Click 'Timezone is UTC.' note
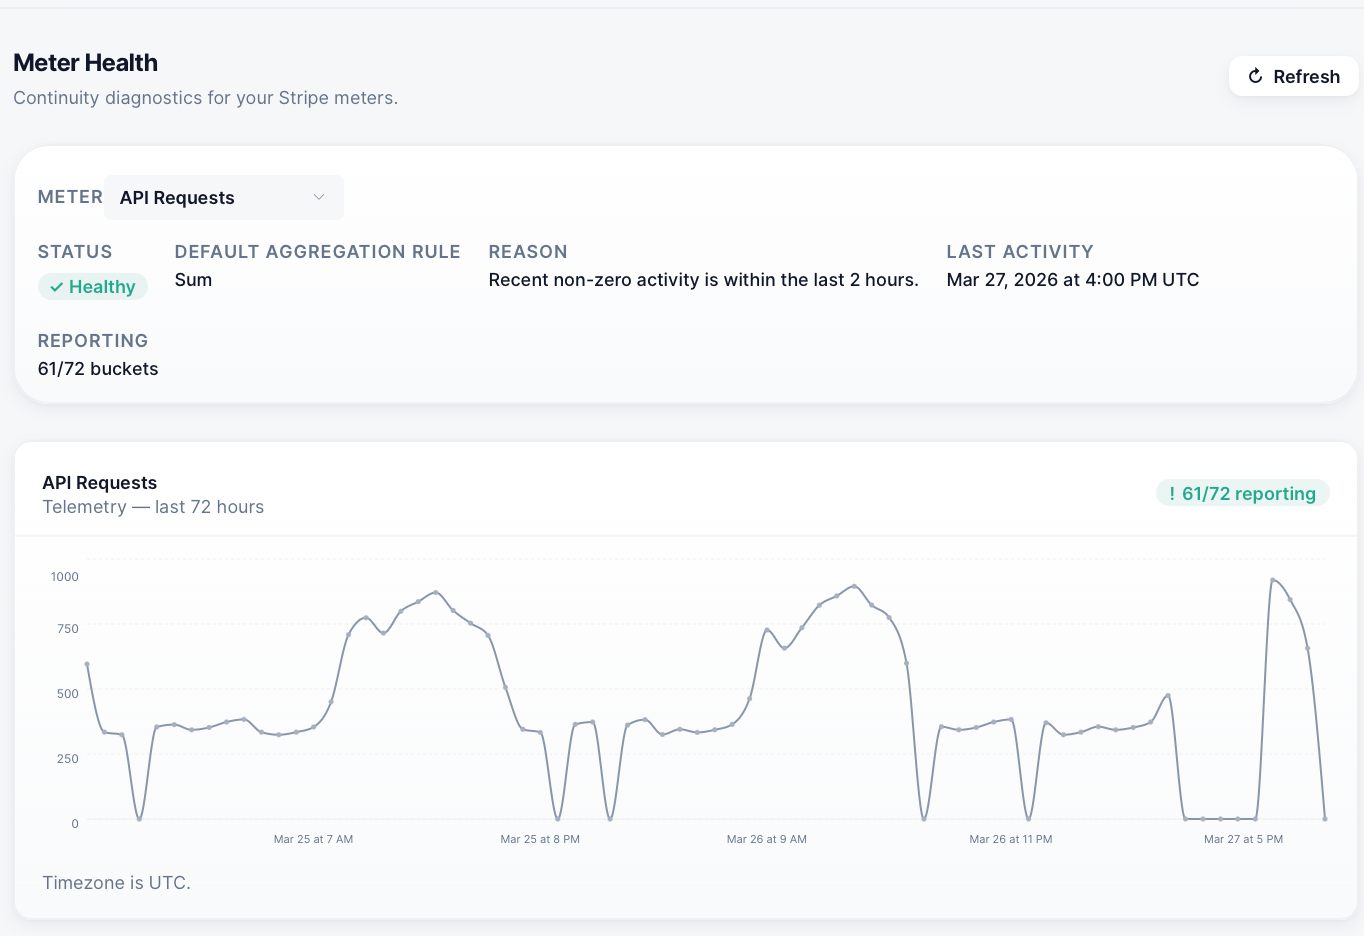This screenshot has height=936, width=1364. pyautogui.click(x=116, y=883)
